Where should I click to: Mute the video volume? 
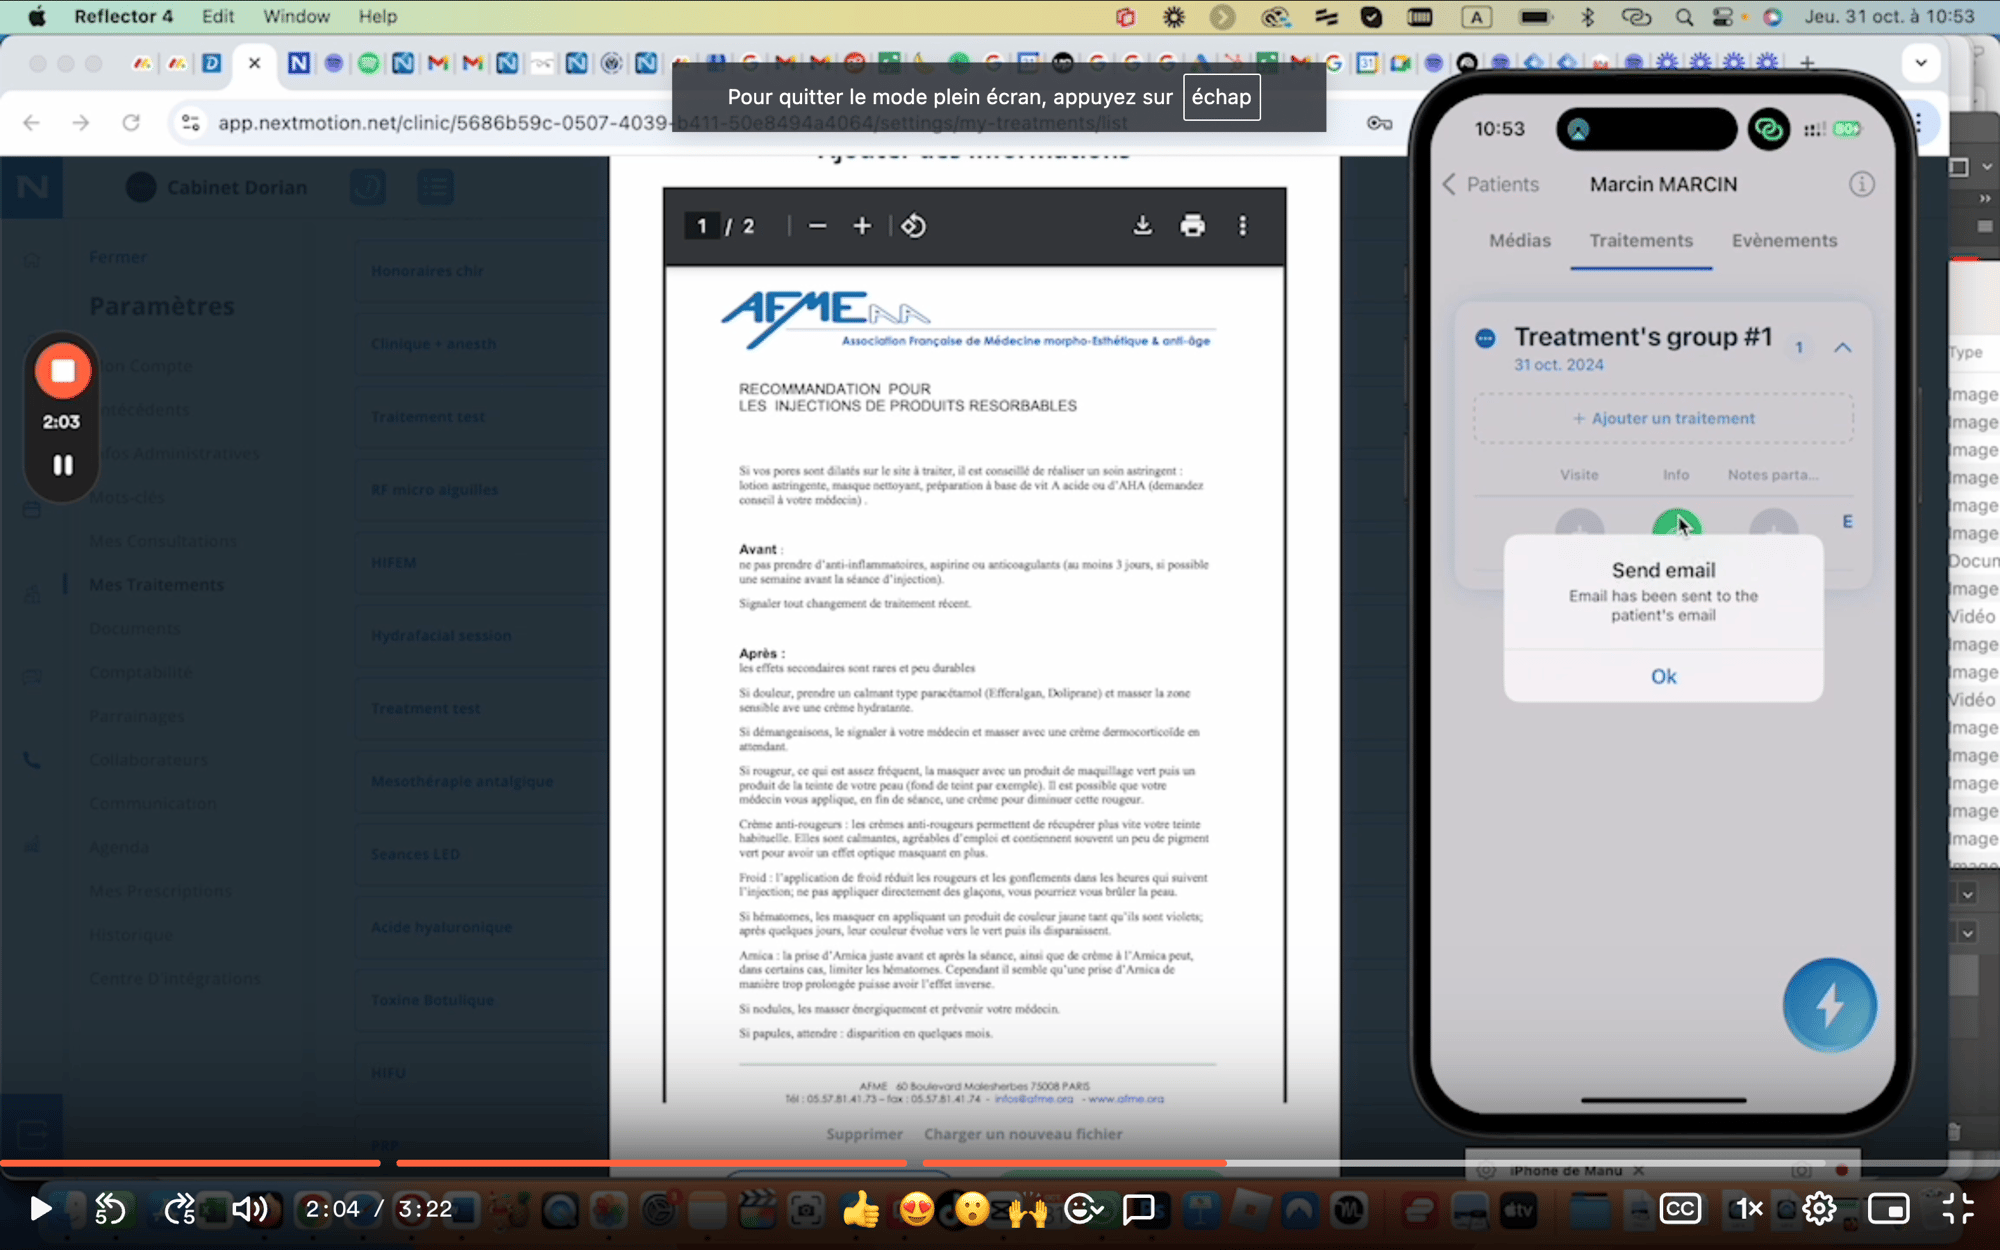(250, 1208)
